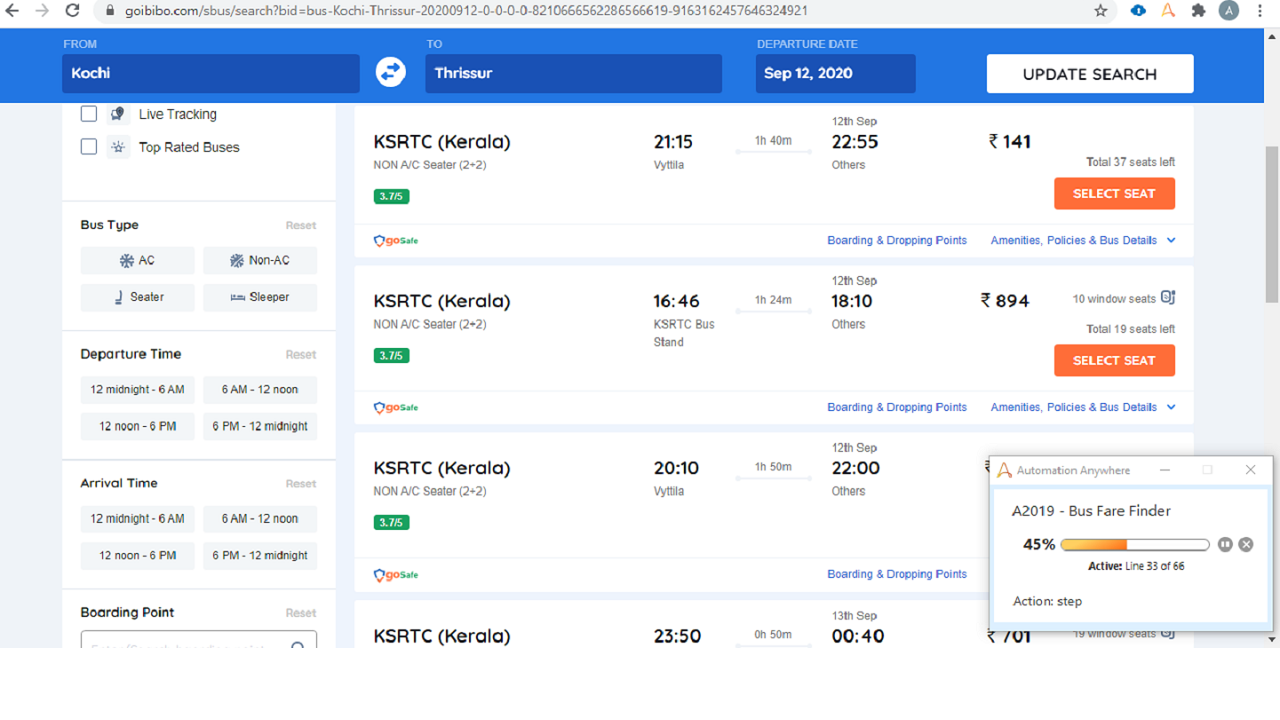Pause the Bus Fare Finder bot
This screenshot has height=720, width=1280.
(1225, 545)
